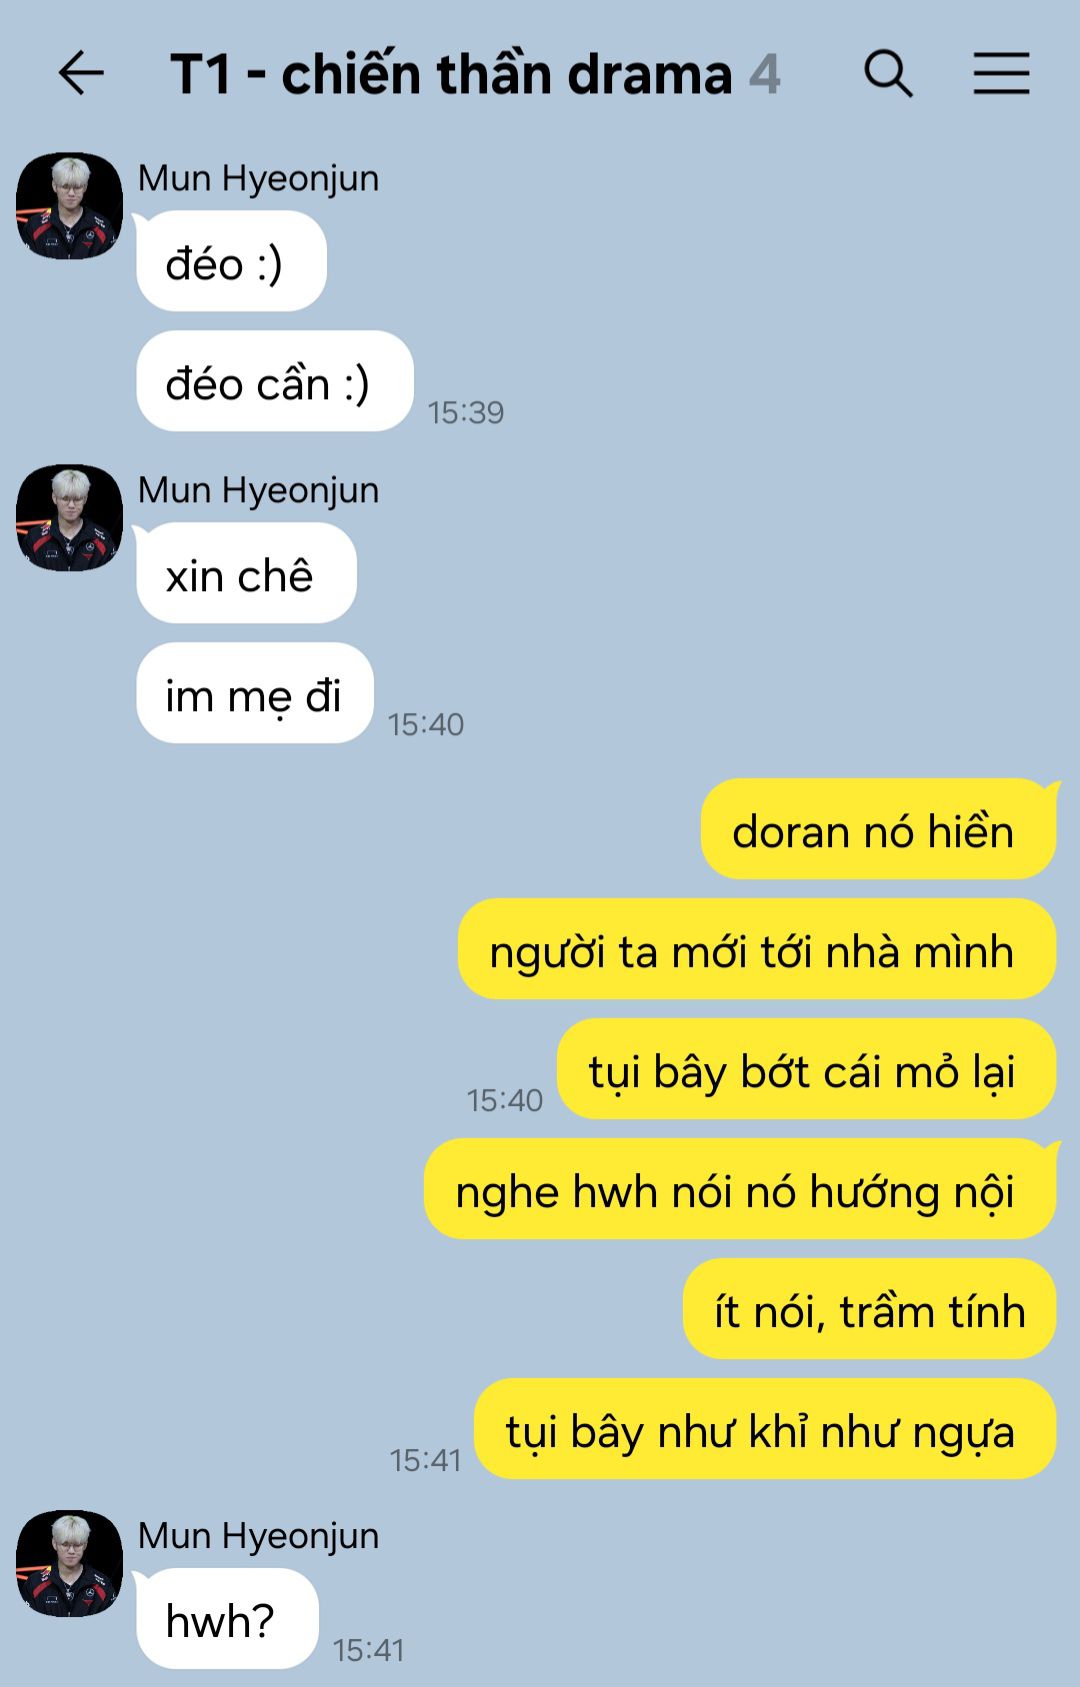Screen dimensions: 1080x1687
Task: Open Mun Hyeonjun's avatar above "đéo :)"
Action: coord(69,206)
